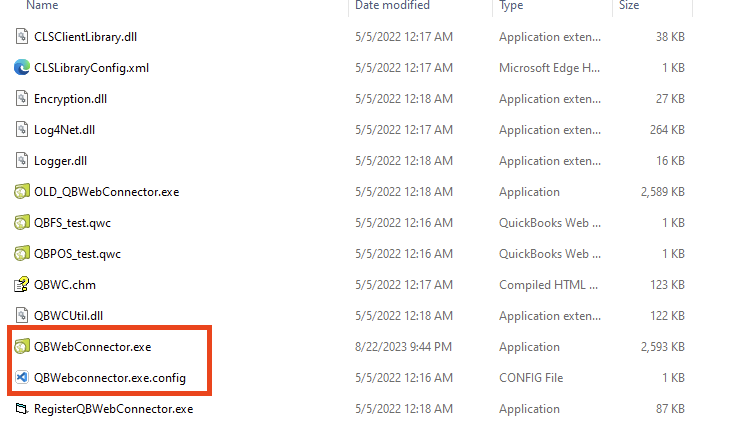Select the Logger.dll file icon
Viewport: 735px width, 445px height.
coord(22,160)
